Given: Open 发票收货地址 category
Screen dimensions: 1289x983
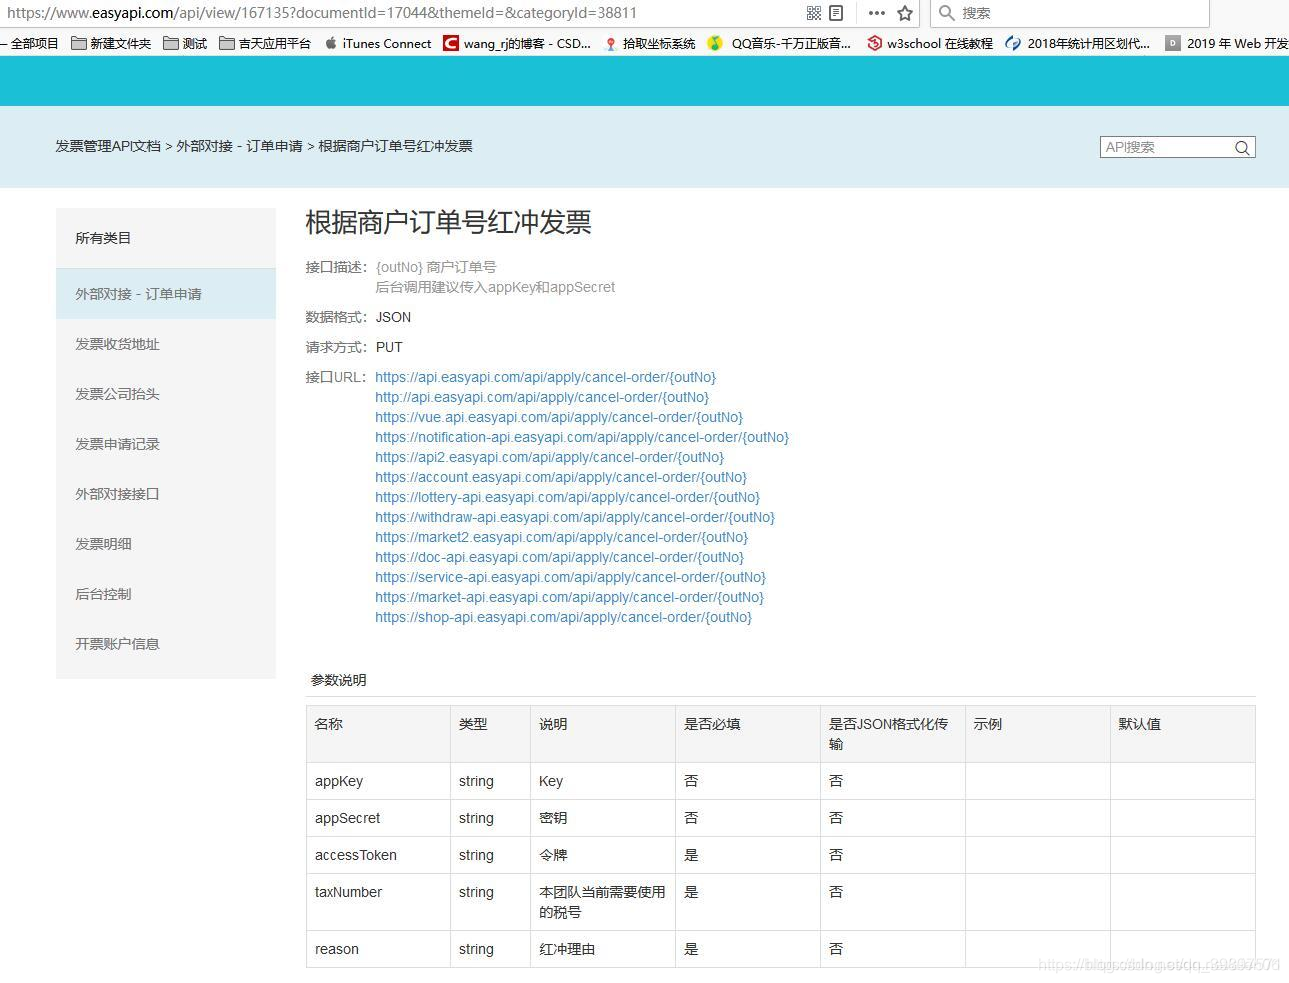Looking at the screenshot, I should (x=166, y=344).
